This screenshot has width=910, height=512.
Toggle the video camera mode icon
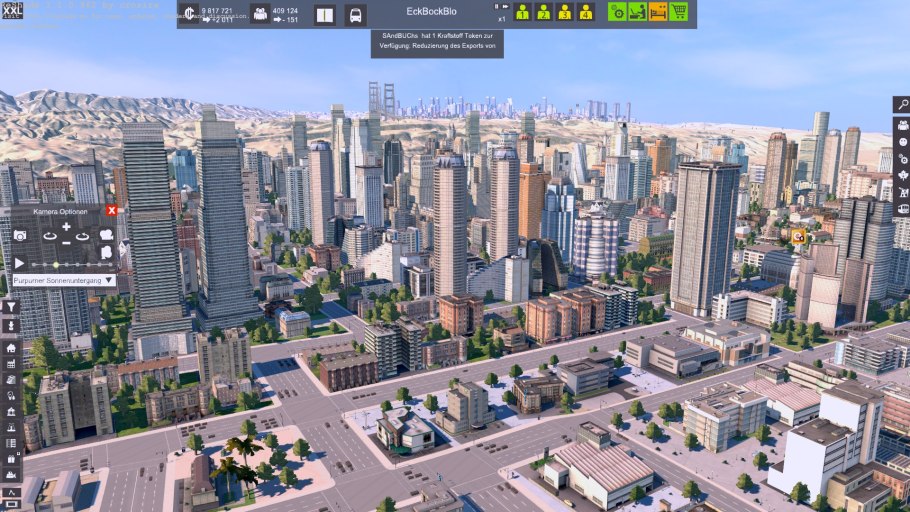coord(106,234)
